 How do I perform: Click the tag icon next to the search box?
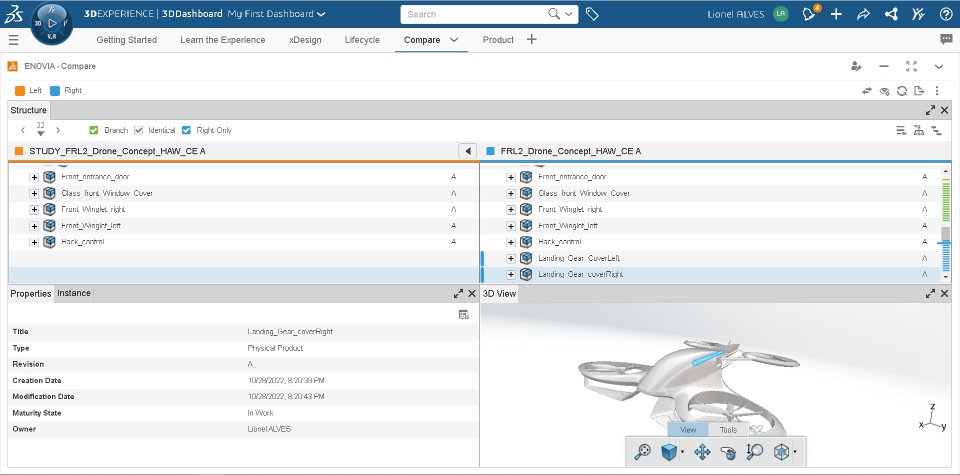point(592,14)
